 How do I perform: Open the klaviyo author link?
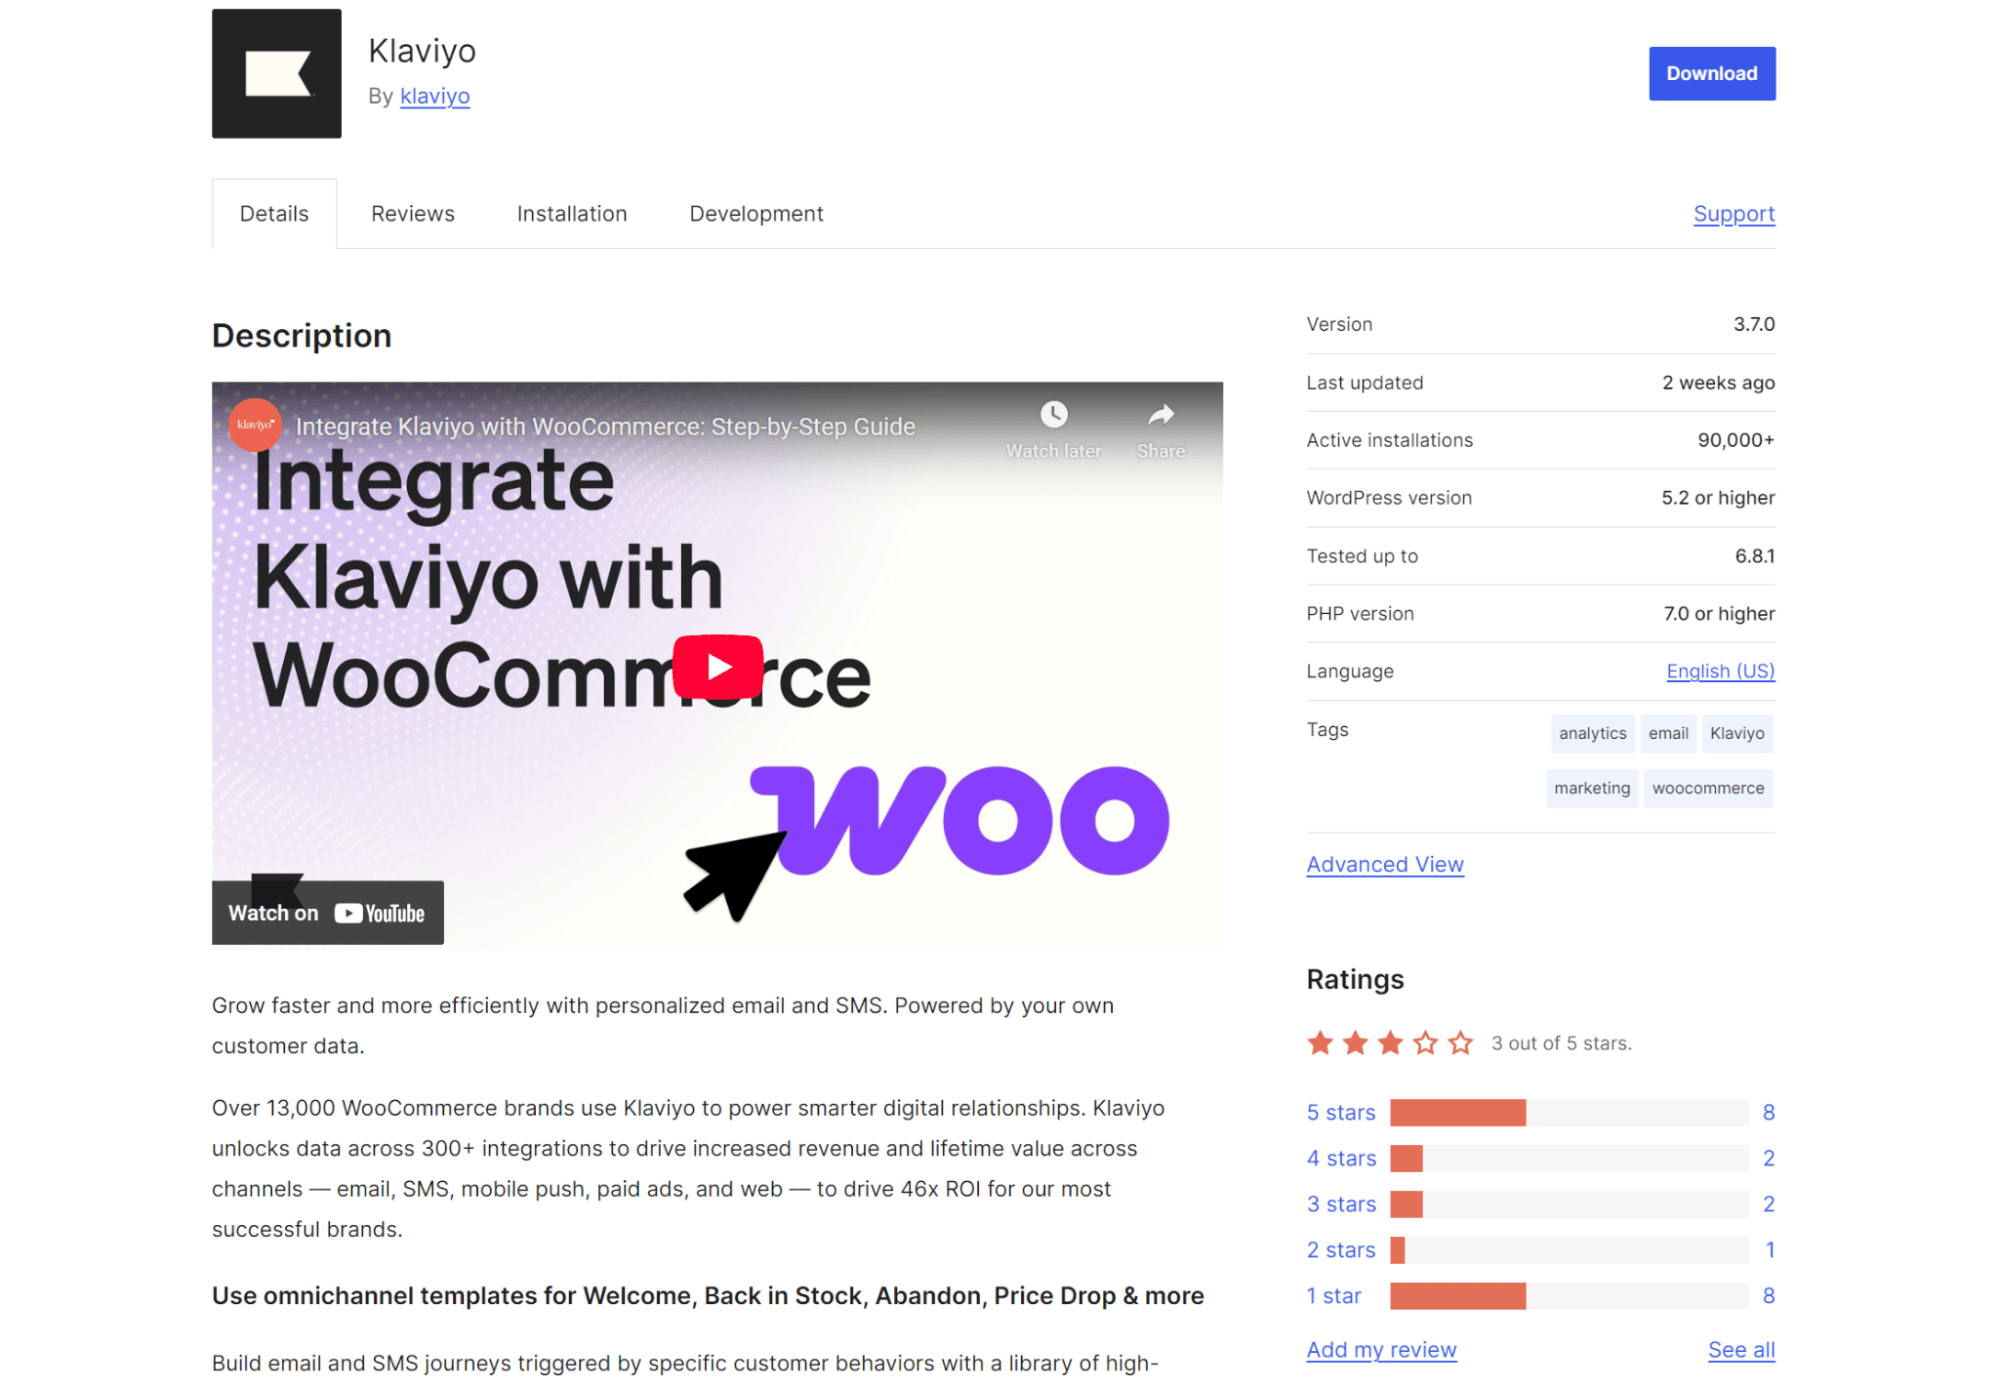pos(434,96)
